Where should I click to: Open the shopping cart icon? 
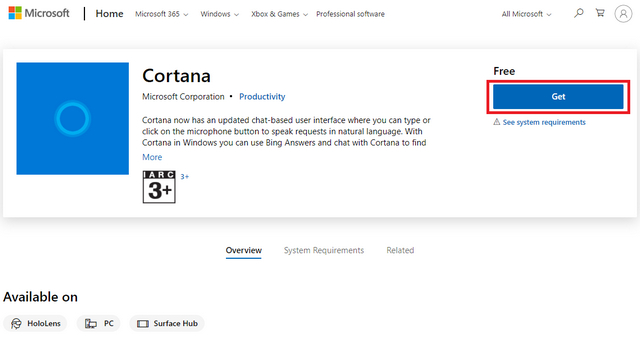tap(600, 13)
